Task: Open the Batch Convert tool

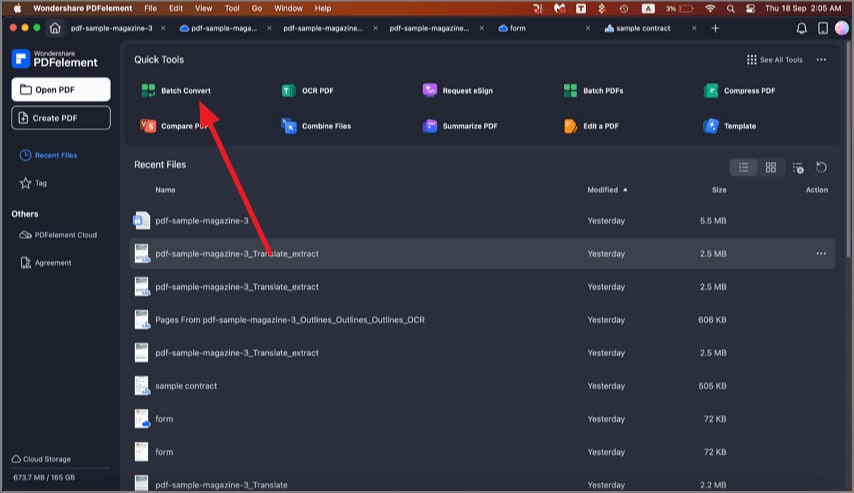Action: tap(176, 90)
